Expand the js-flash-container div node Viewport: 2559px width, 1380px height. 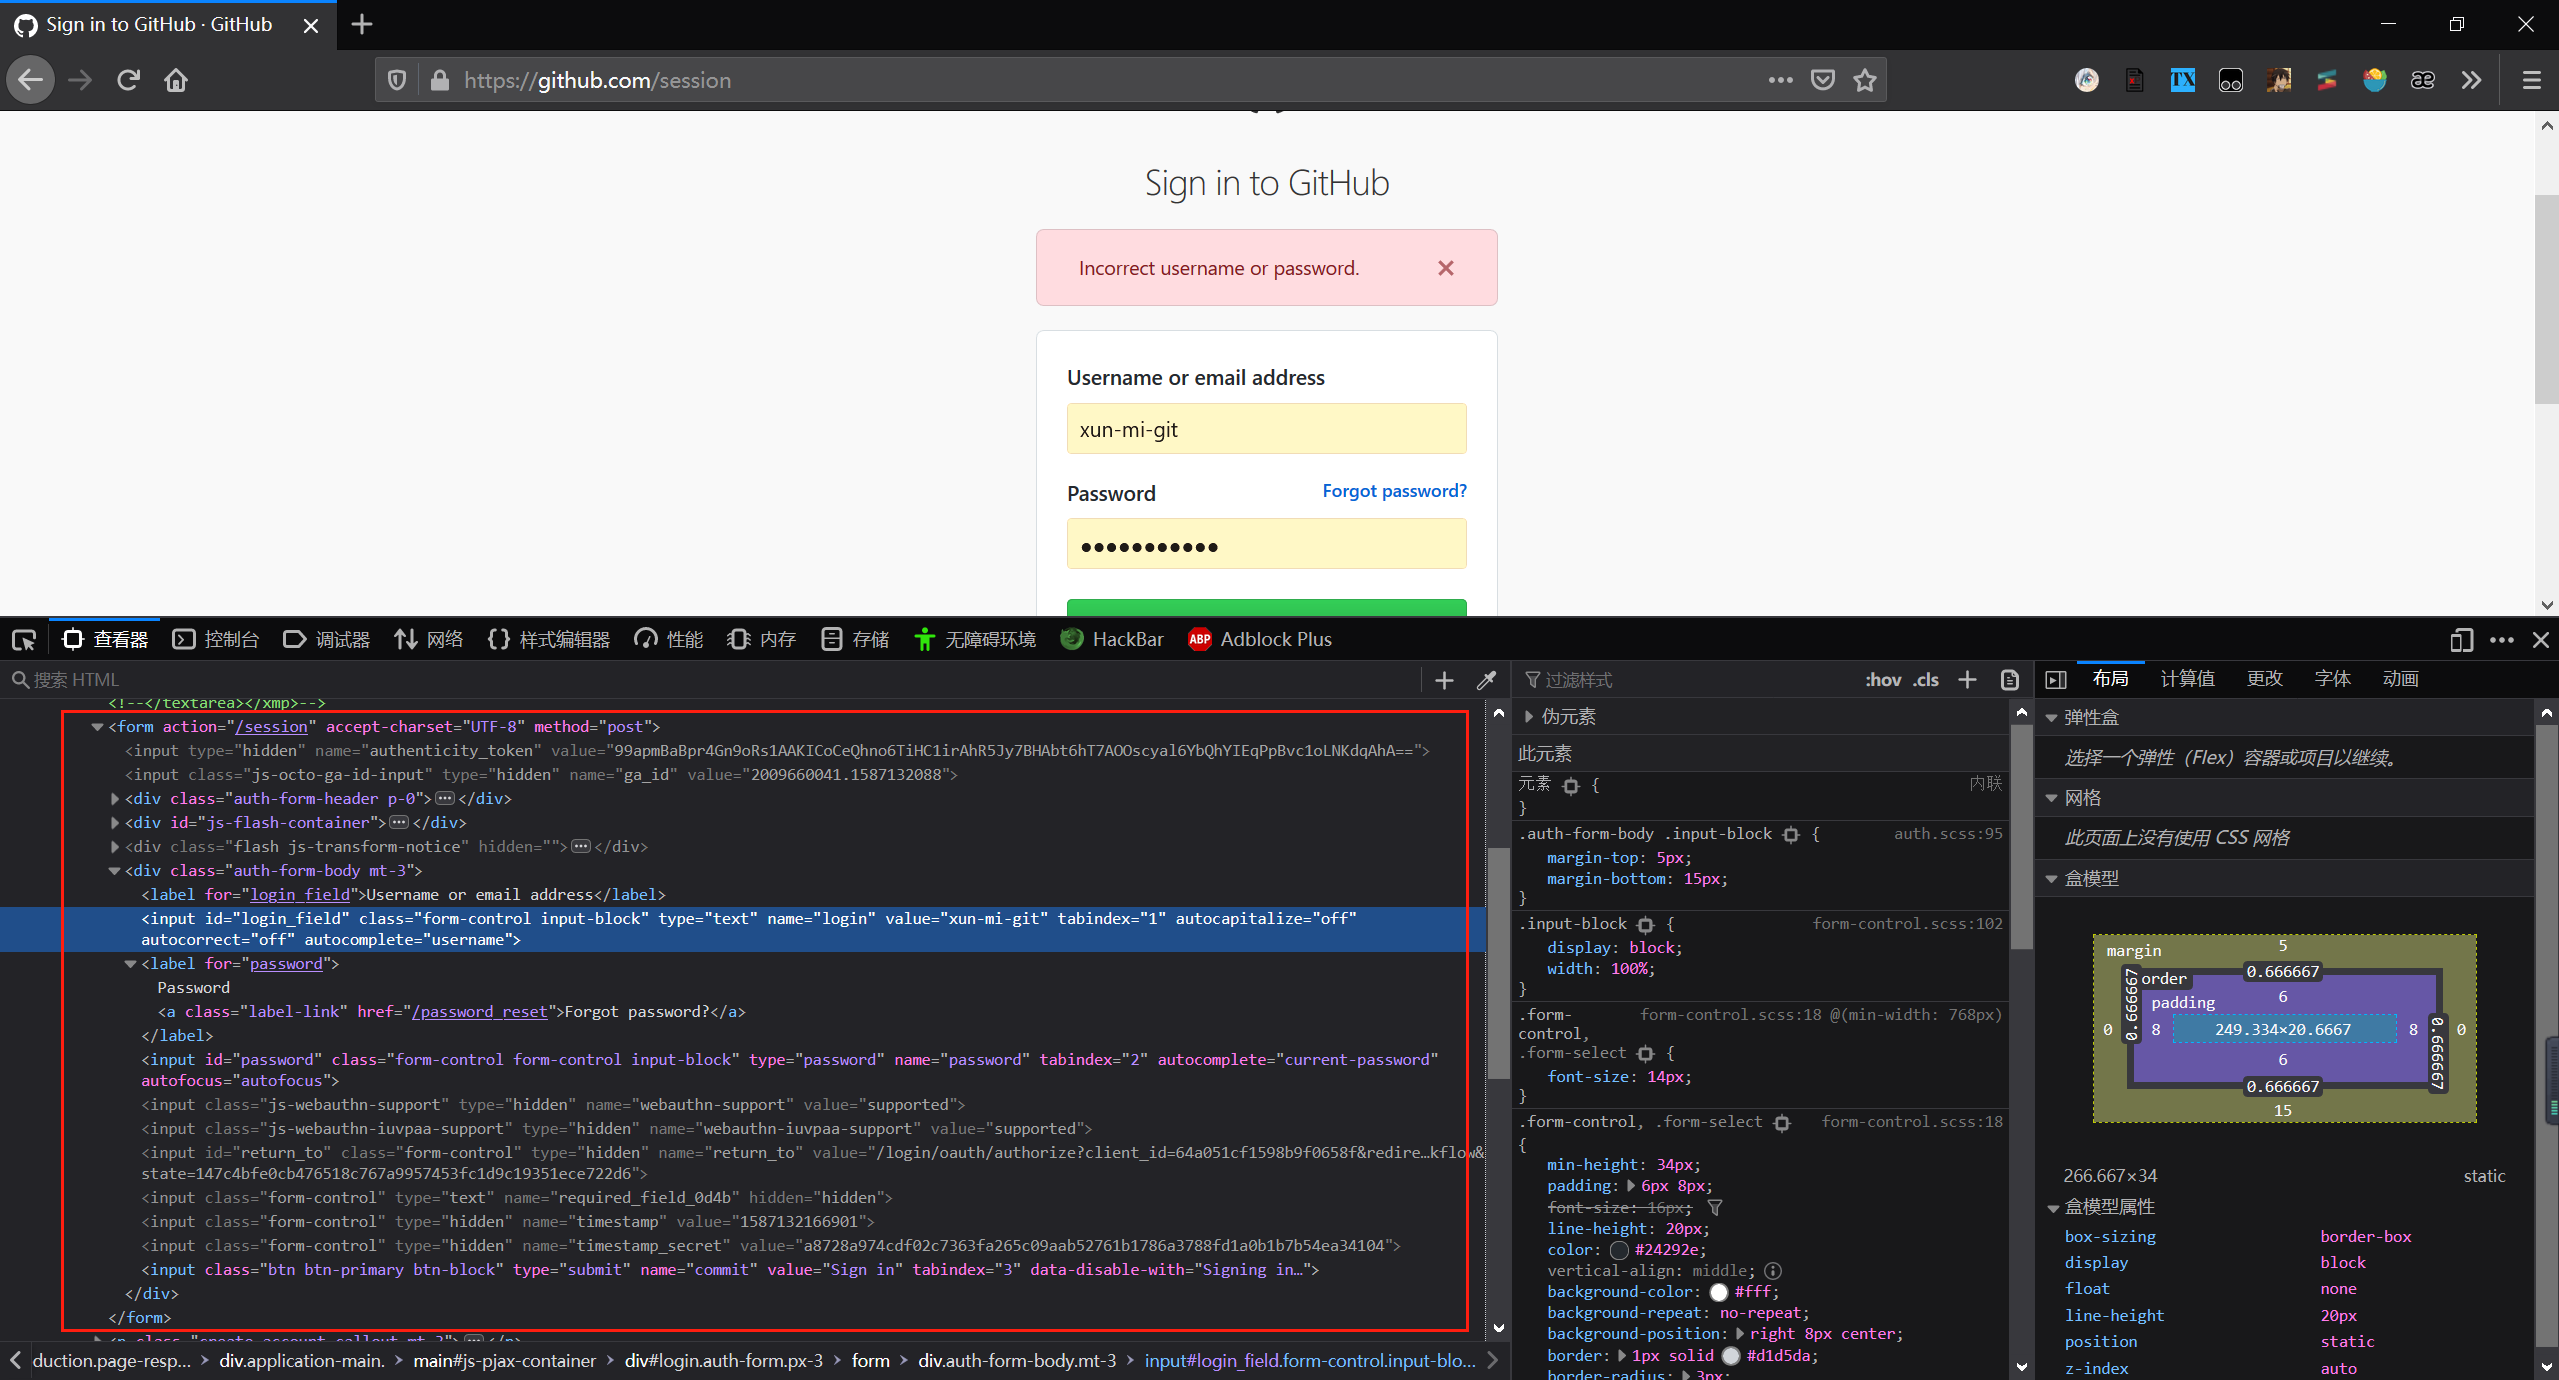(x=115, y=823)
